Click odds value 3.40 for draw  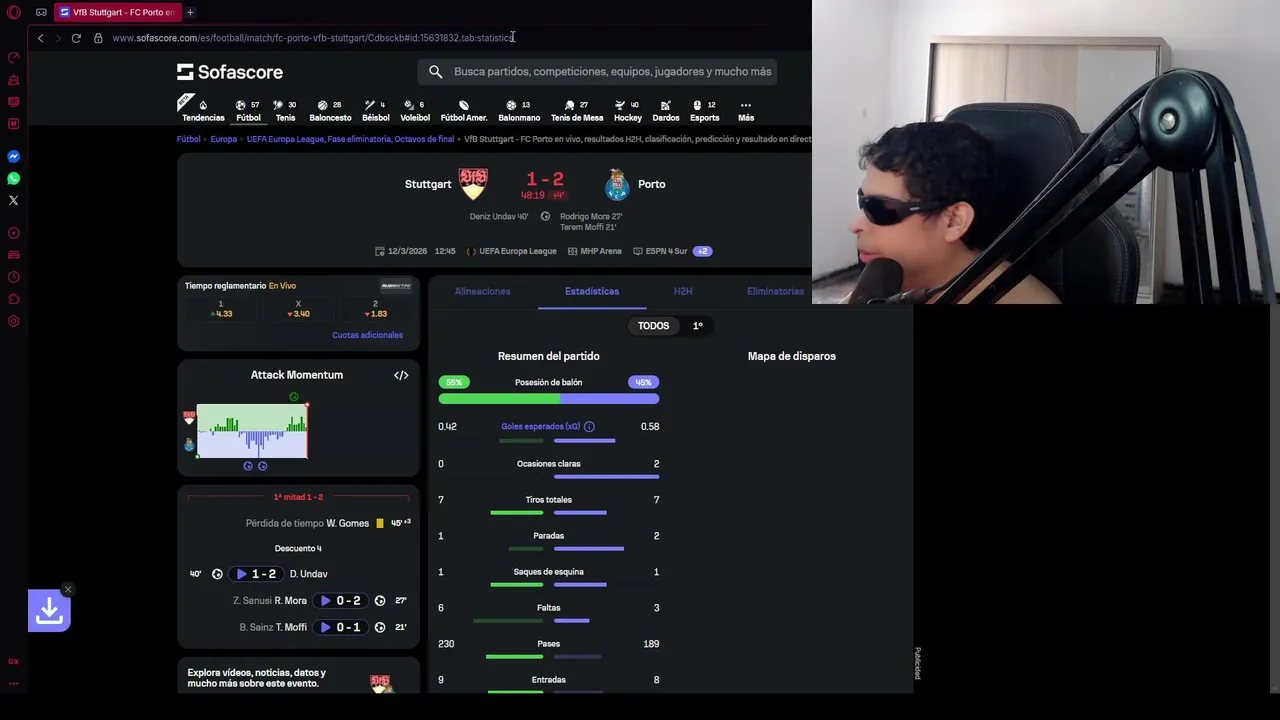point(298,314)
